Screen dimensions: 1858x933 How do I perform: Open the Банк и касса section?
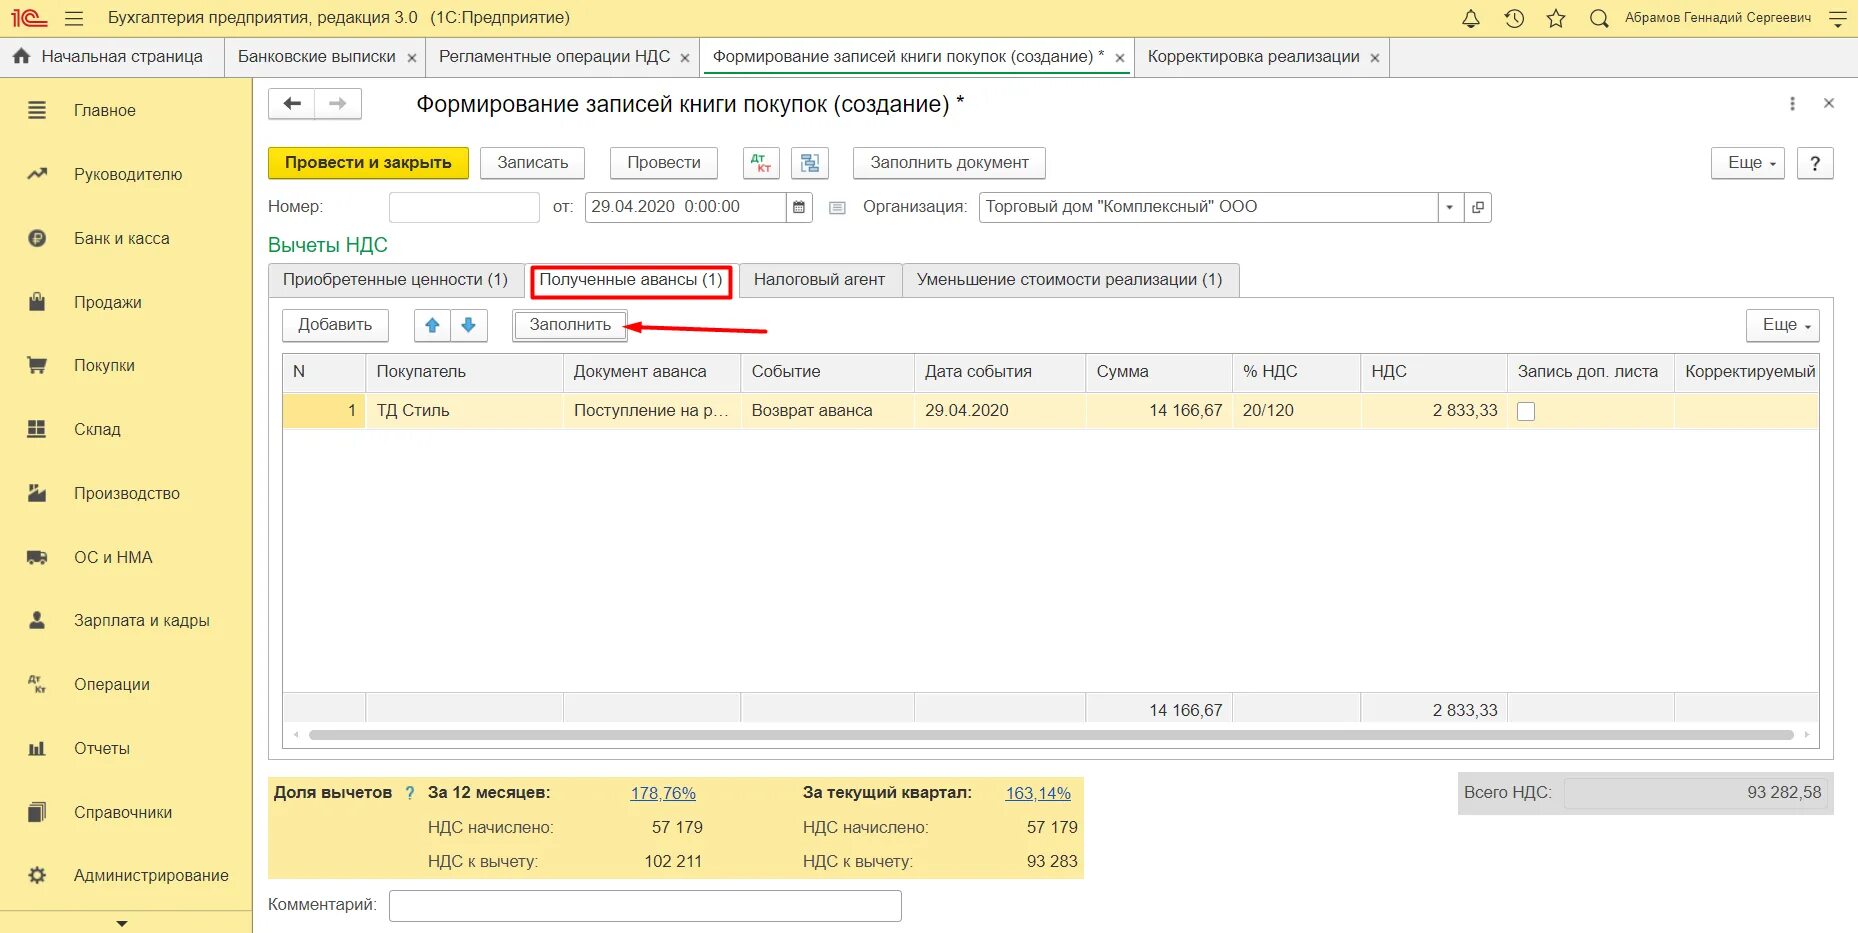click(x=122, y=238)
